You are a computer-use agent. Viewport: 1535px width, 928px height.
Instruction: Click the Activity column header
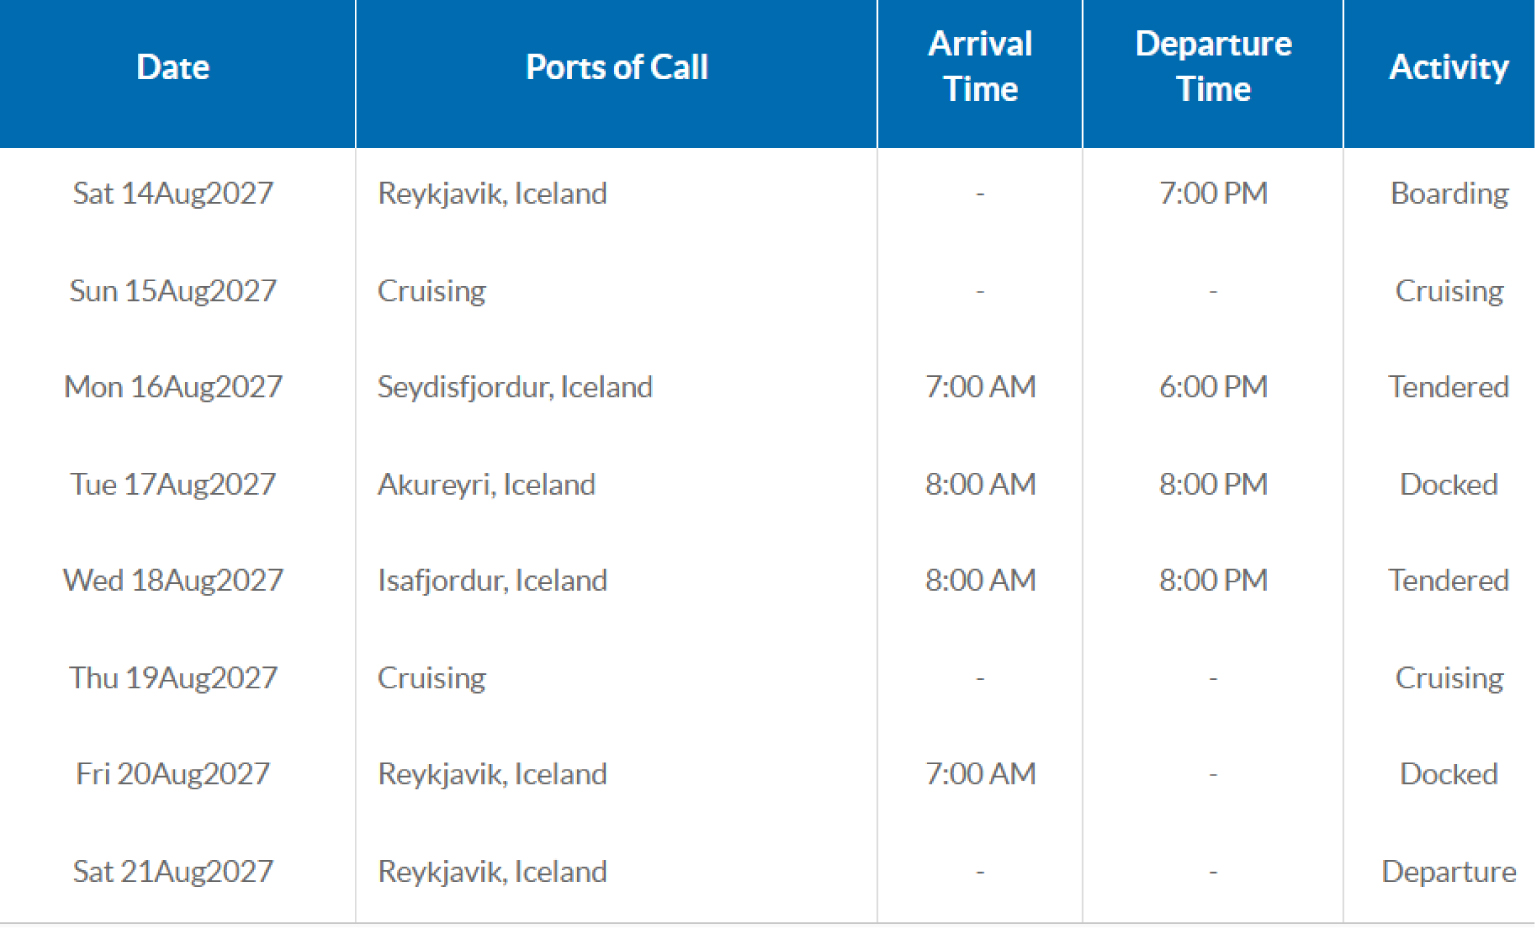1448,67
